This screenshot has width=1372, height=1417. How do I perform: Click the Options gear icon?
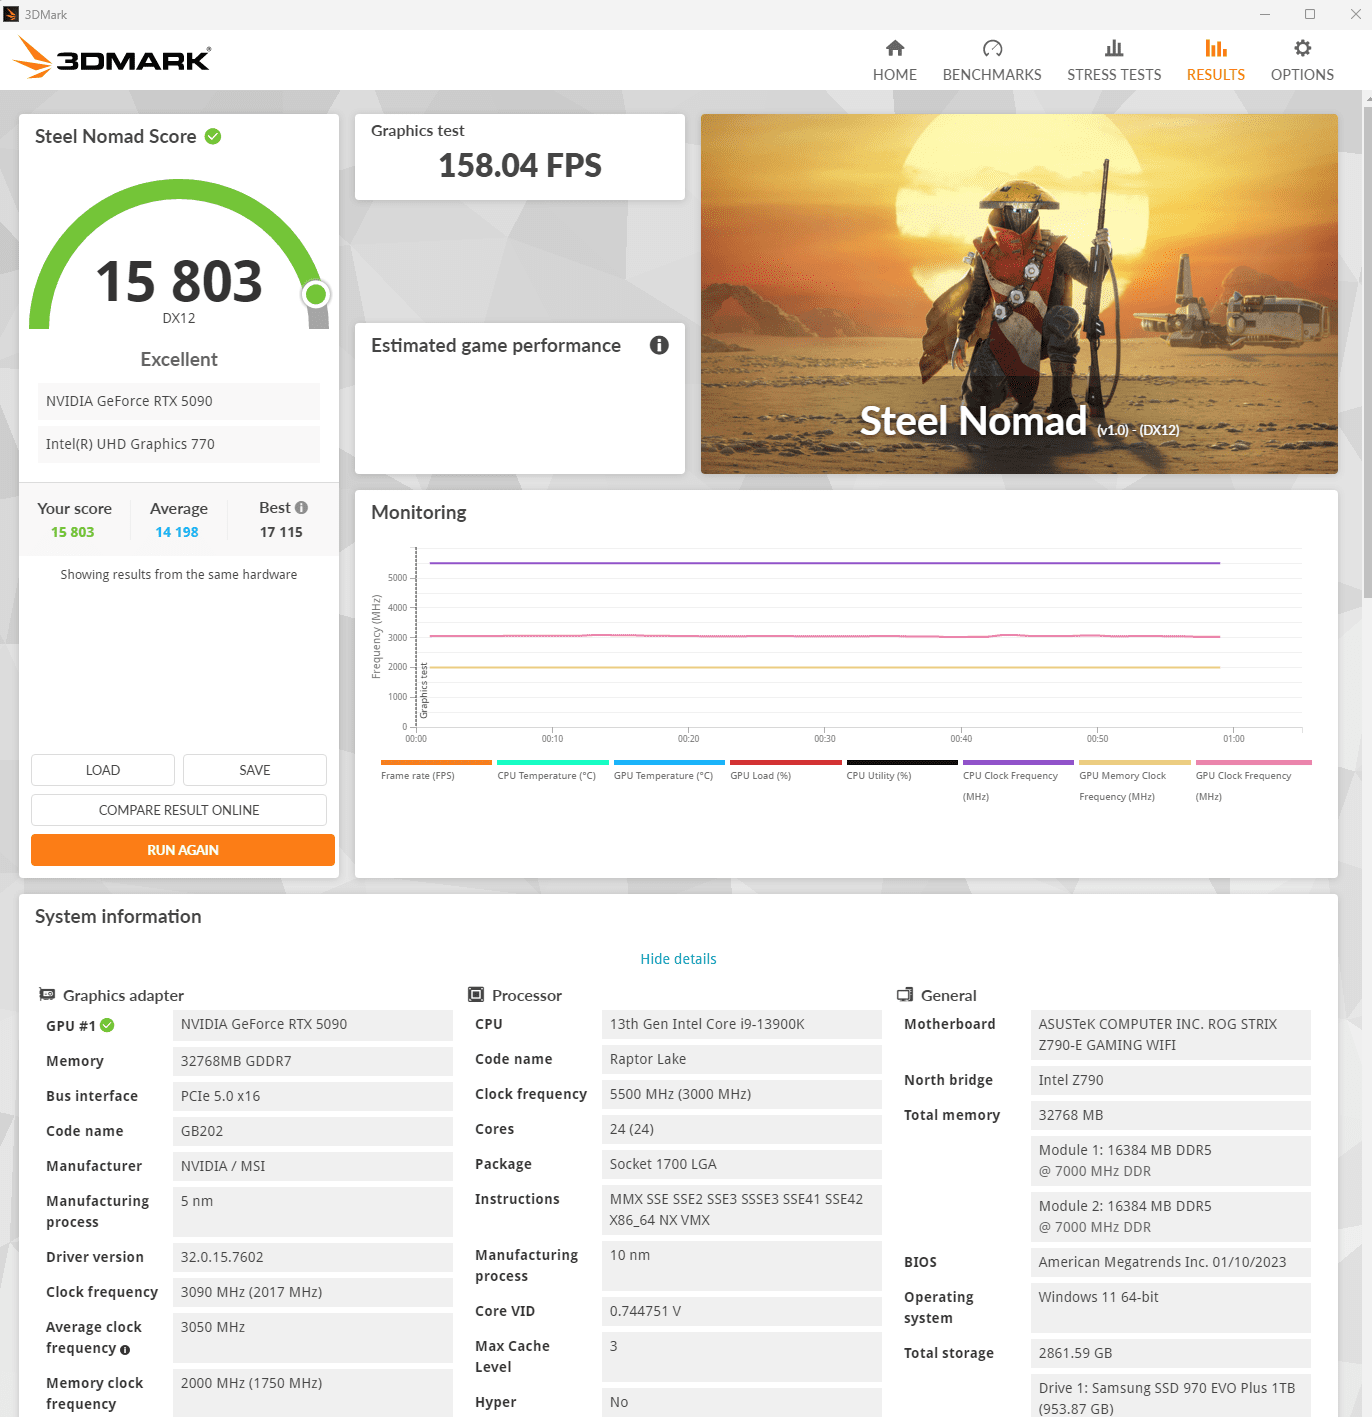point(1302,48)
